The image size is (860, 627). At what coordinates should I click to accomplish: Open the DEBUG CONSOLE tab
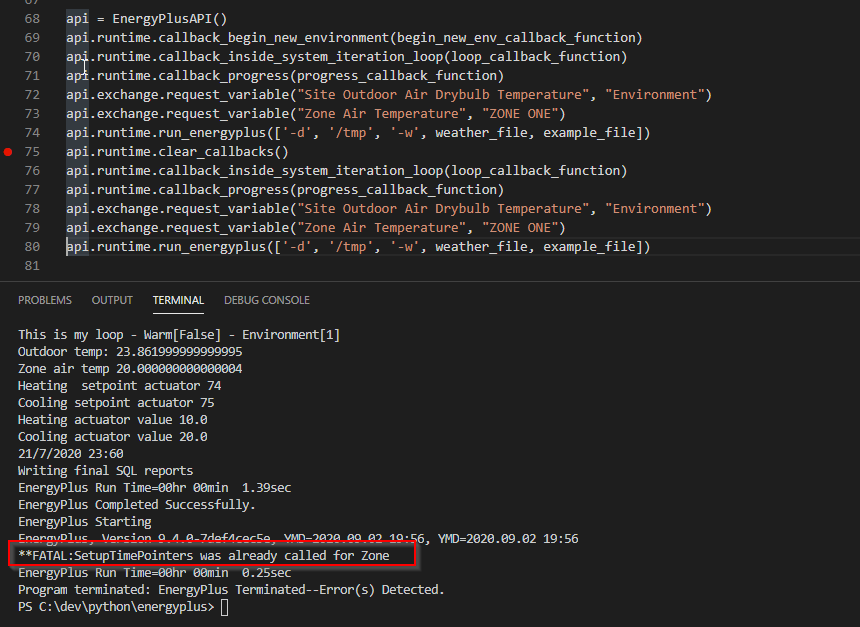pos(267,300)
